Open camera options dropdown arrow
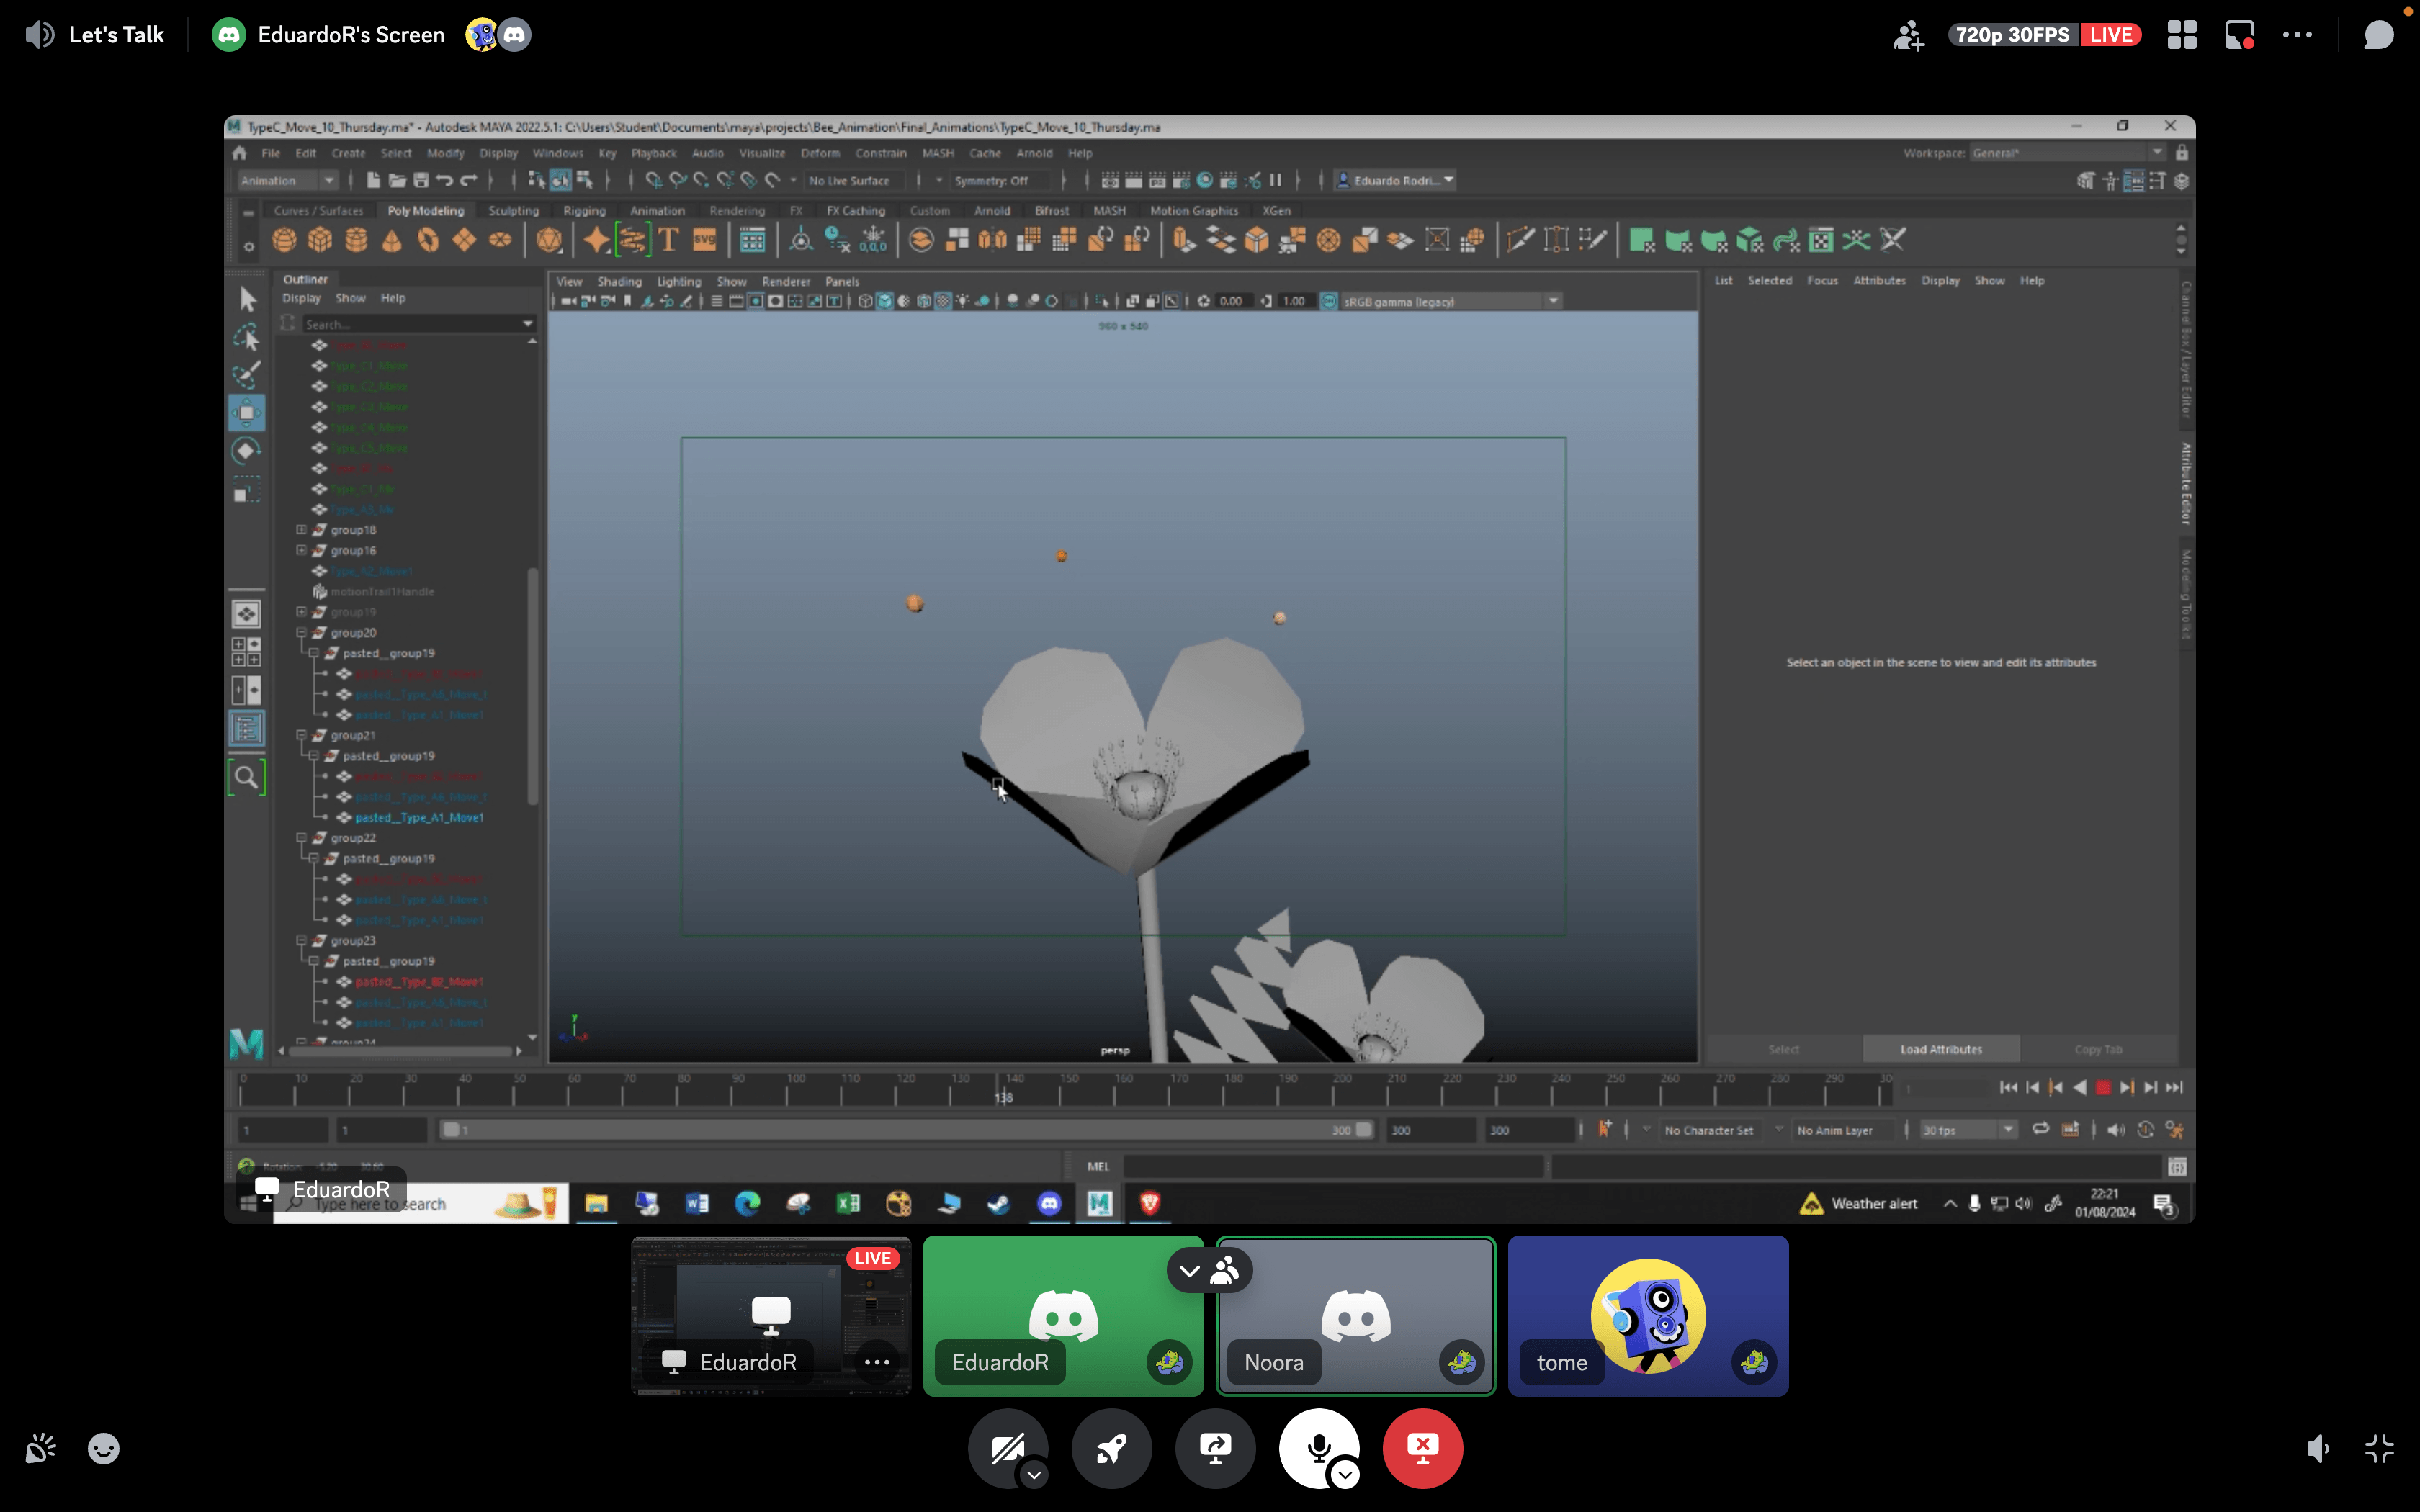This screenshot has width=2420, height=1512. coord(1035,1474)
